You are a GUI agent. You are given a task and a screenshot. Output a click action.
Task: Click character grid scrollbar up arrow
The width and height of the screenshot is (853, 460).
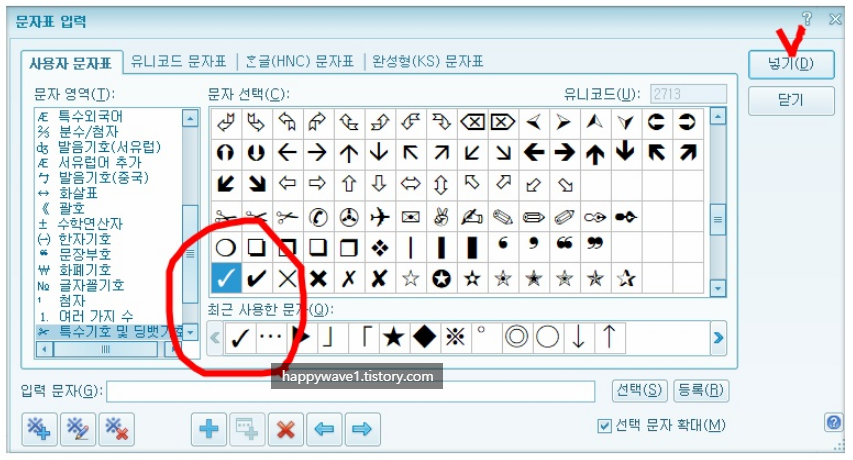point(718,116)
